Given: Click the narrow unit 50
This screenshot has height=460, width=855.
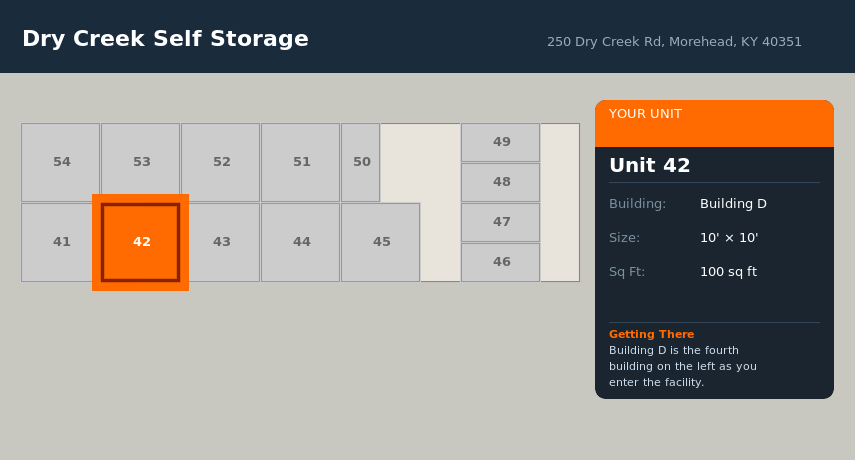Looking at the screenshot, I should [x=361, y=162].
